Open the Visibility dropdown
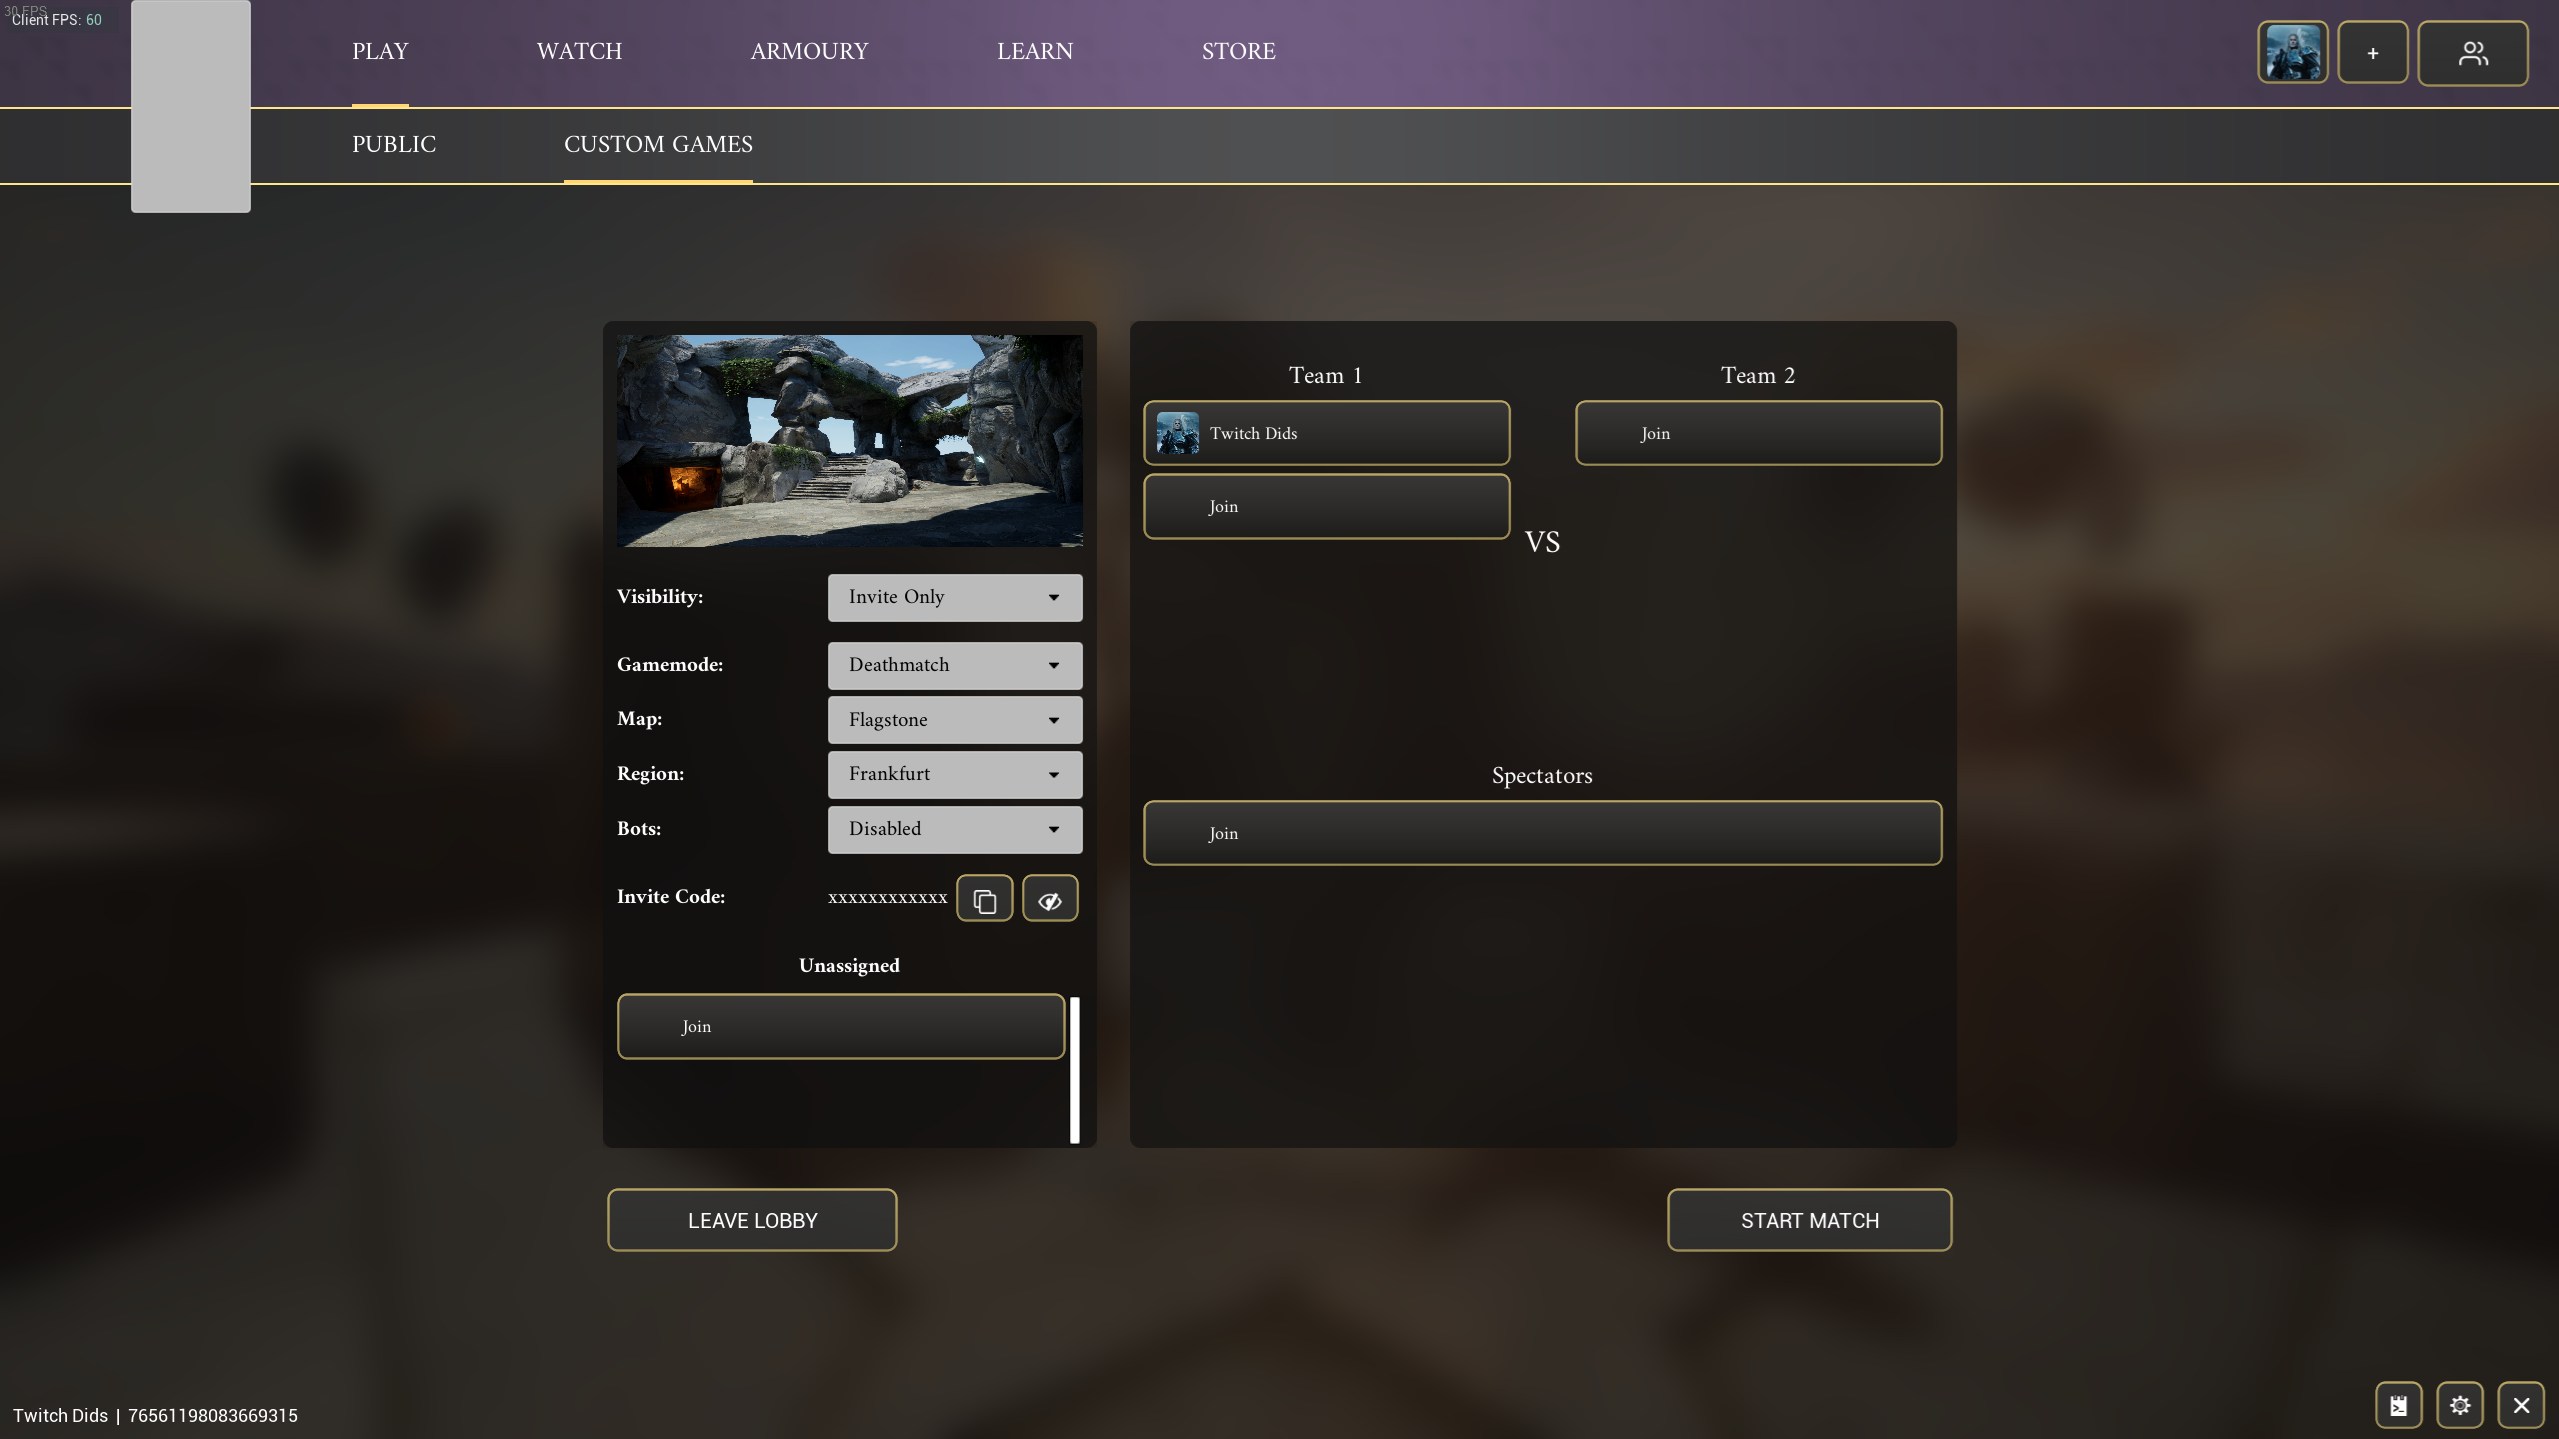Screen dimensions: 2559x1439 click(x=954, y=597)
